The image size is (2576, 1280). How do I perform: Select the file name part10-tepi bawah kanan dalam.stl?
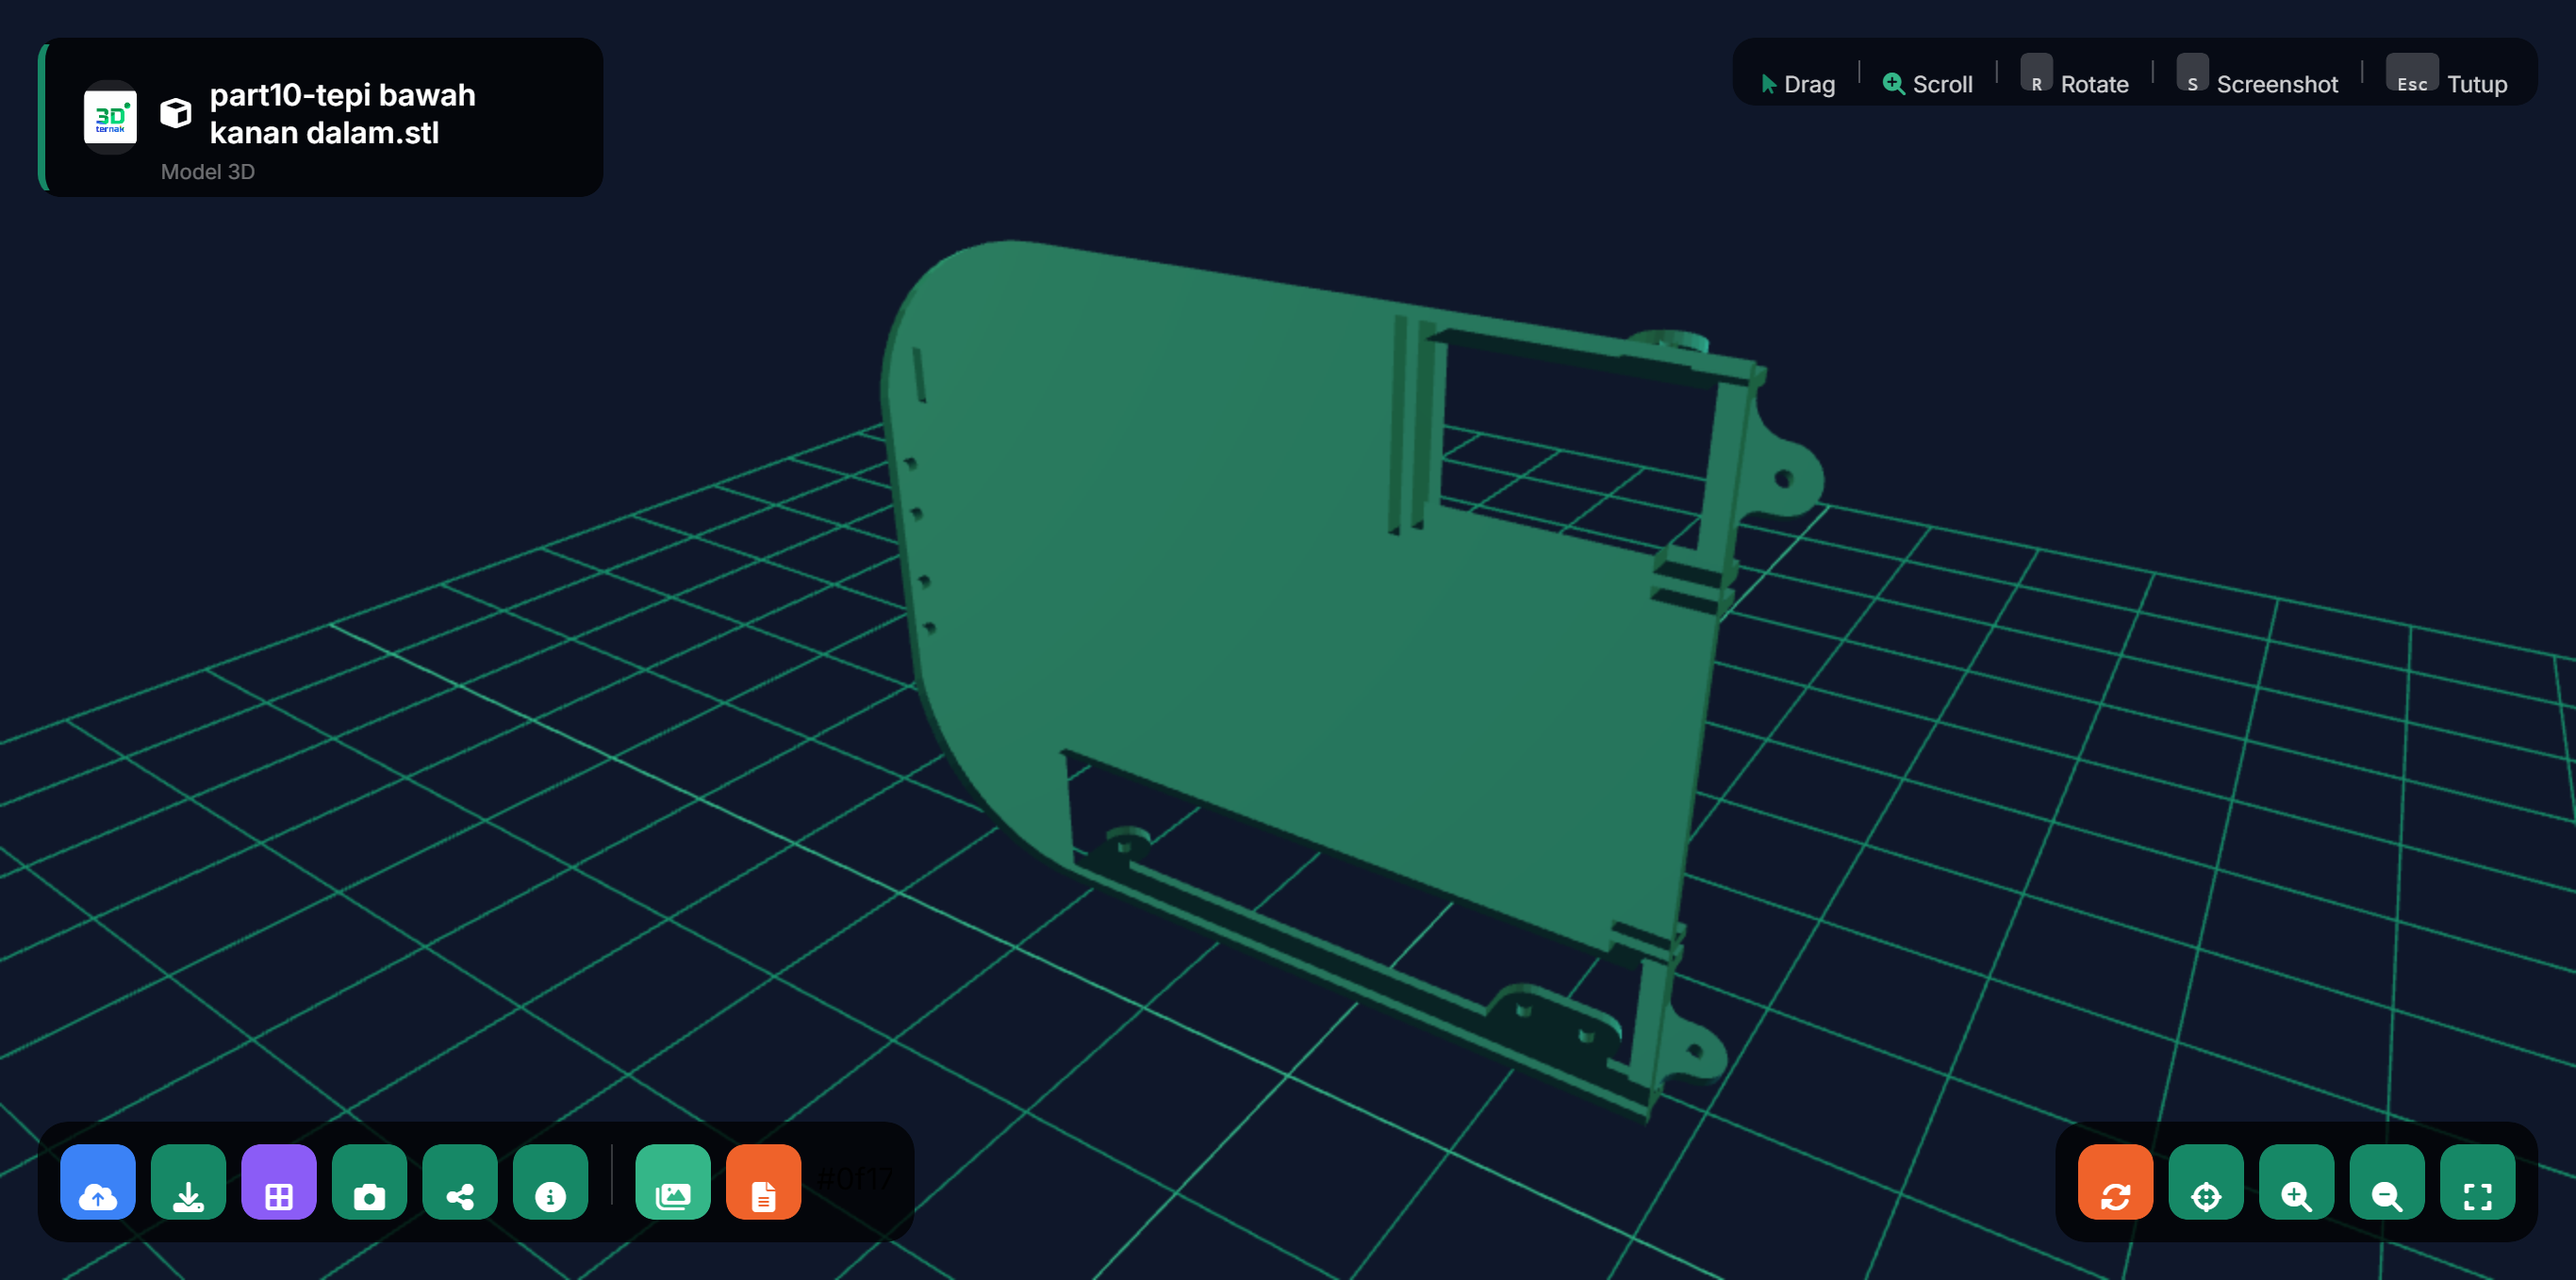click(x=342, y=113)
